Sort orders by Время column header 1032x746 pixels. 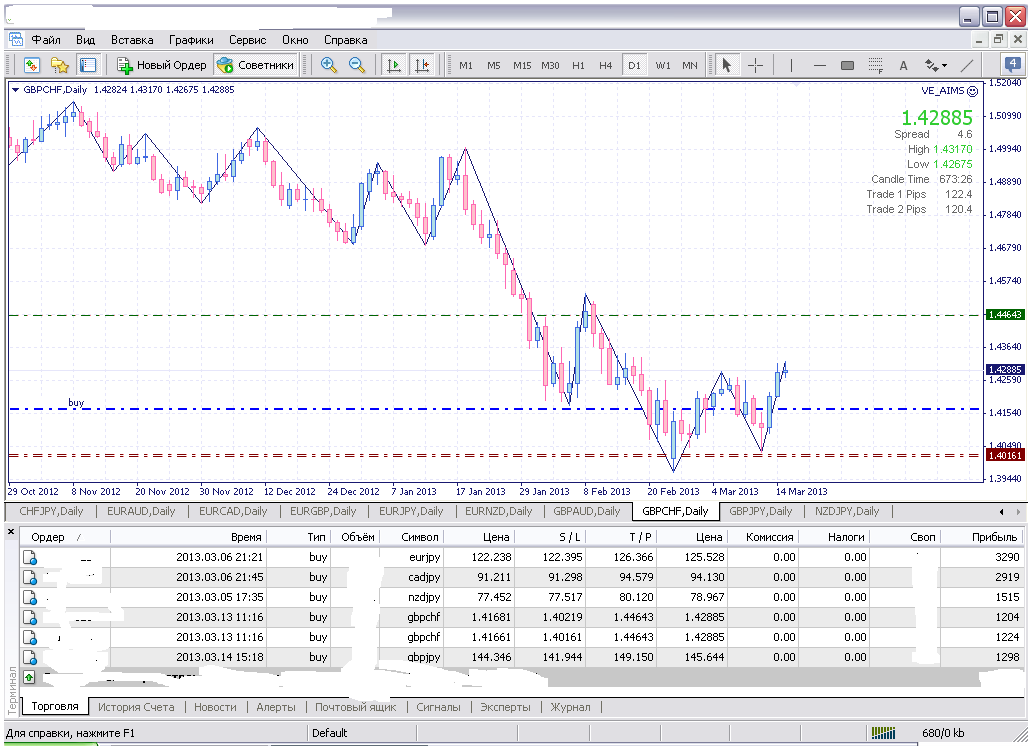189,537
